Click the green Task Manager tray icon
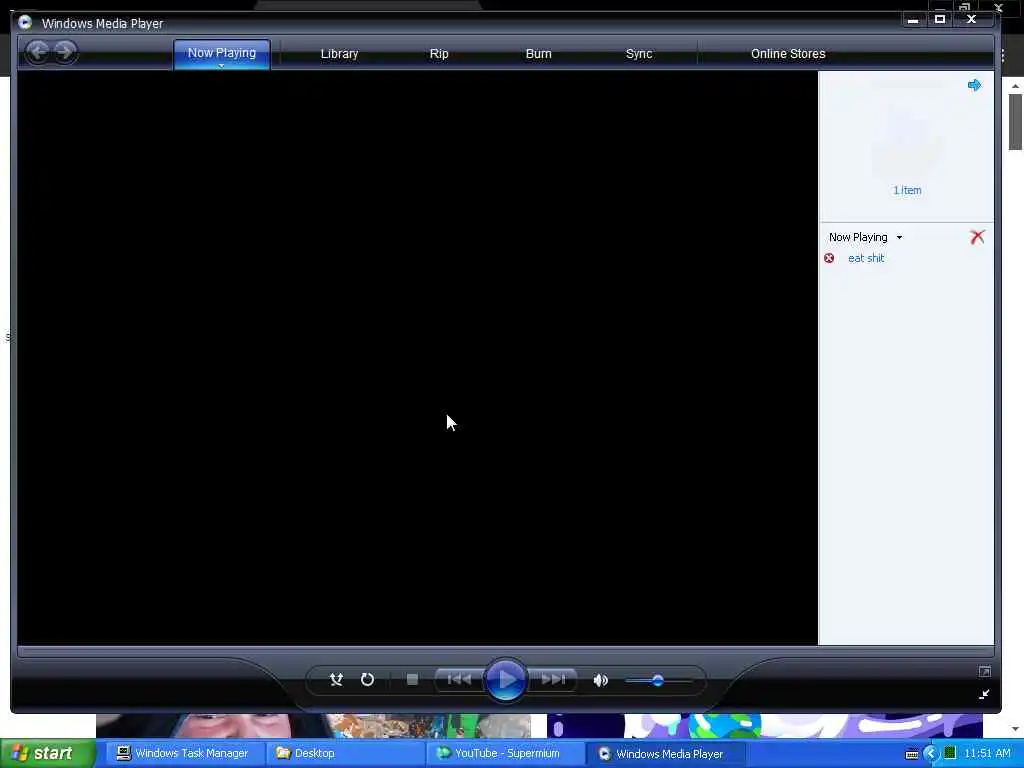The height and width of the screenshot is (768, 1024). point(950,753)
